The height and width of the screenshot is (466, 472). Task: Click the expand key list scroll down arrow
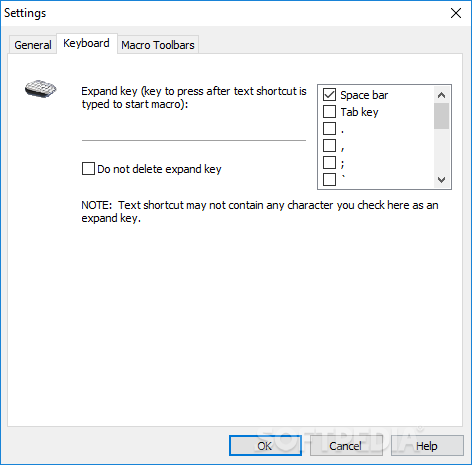pos(441,180)
